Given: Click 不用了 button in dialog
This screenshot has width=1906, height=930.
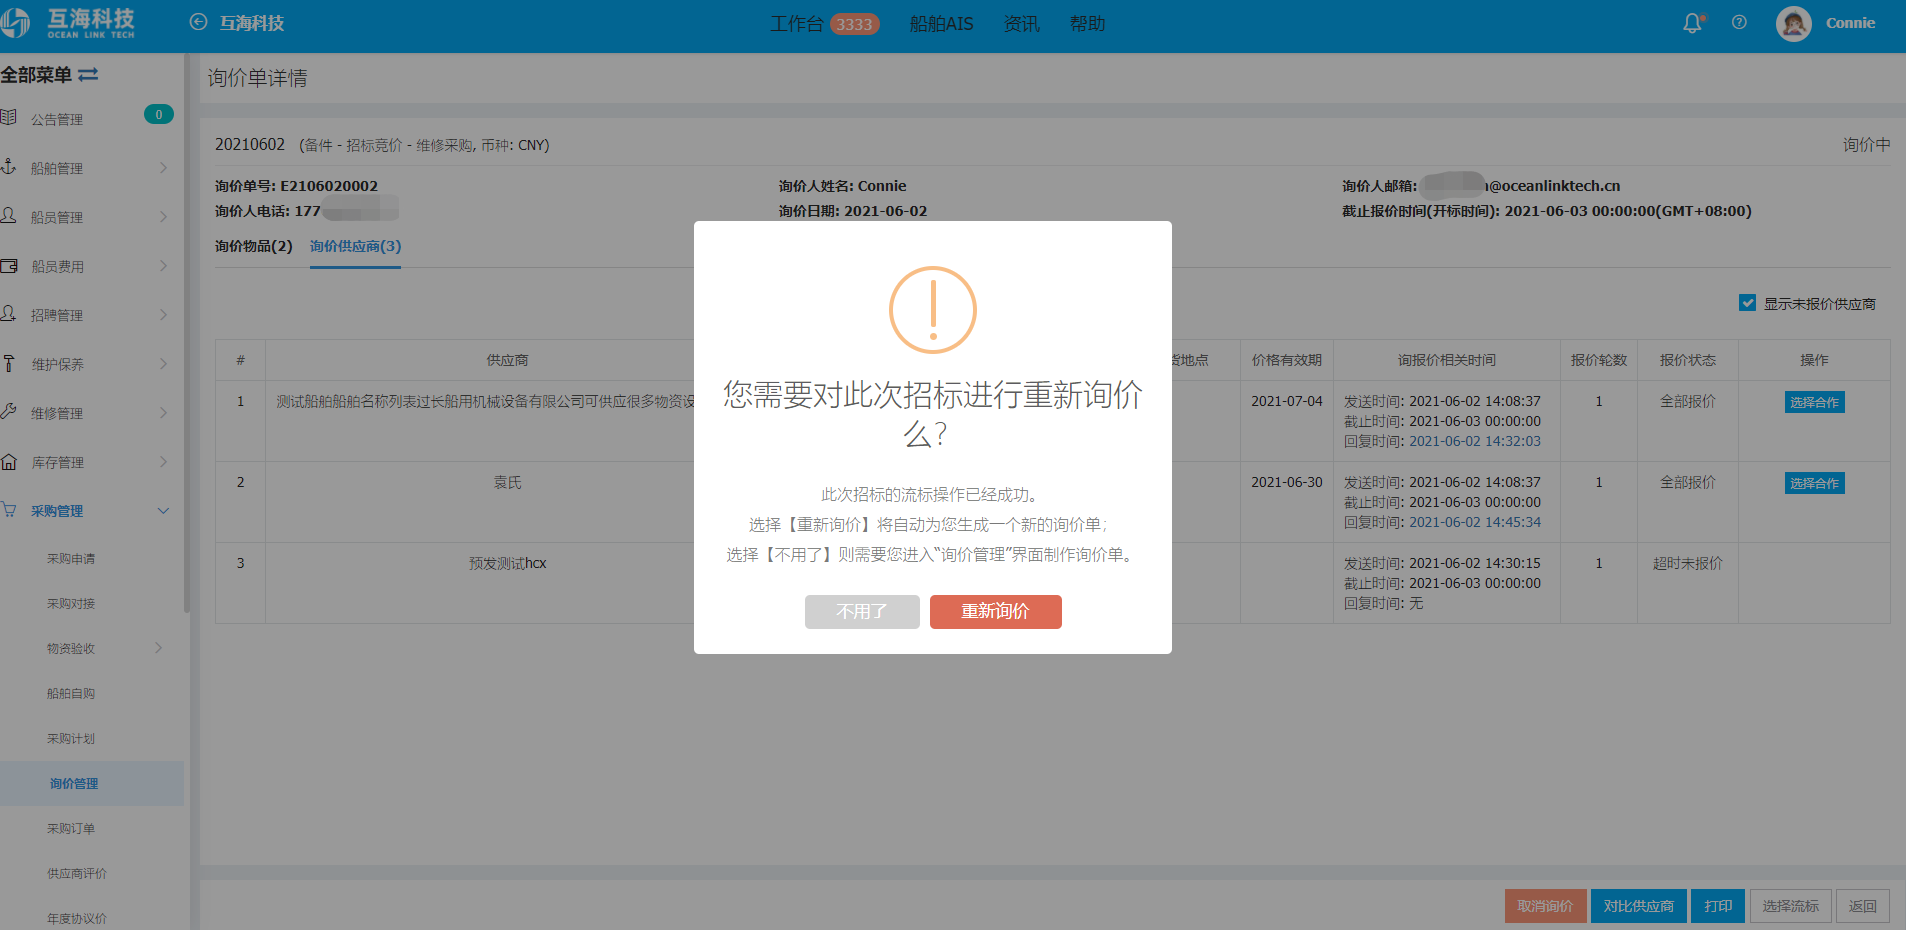Looking at the screenshot, I should (x=862, y=611).
